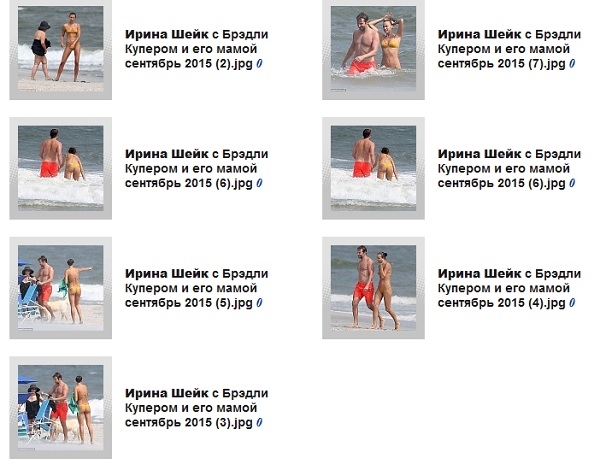Open comment count 0 beside (2).jpg
Image resolution: width=600 pixels, height=470 pixels.
(x=259, y=64)
